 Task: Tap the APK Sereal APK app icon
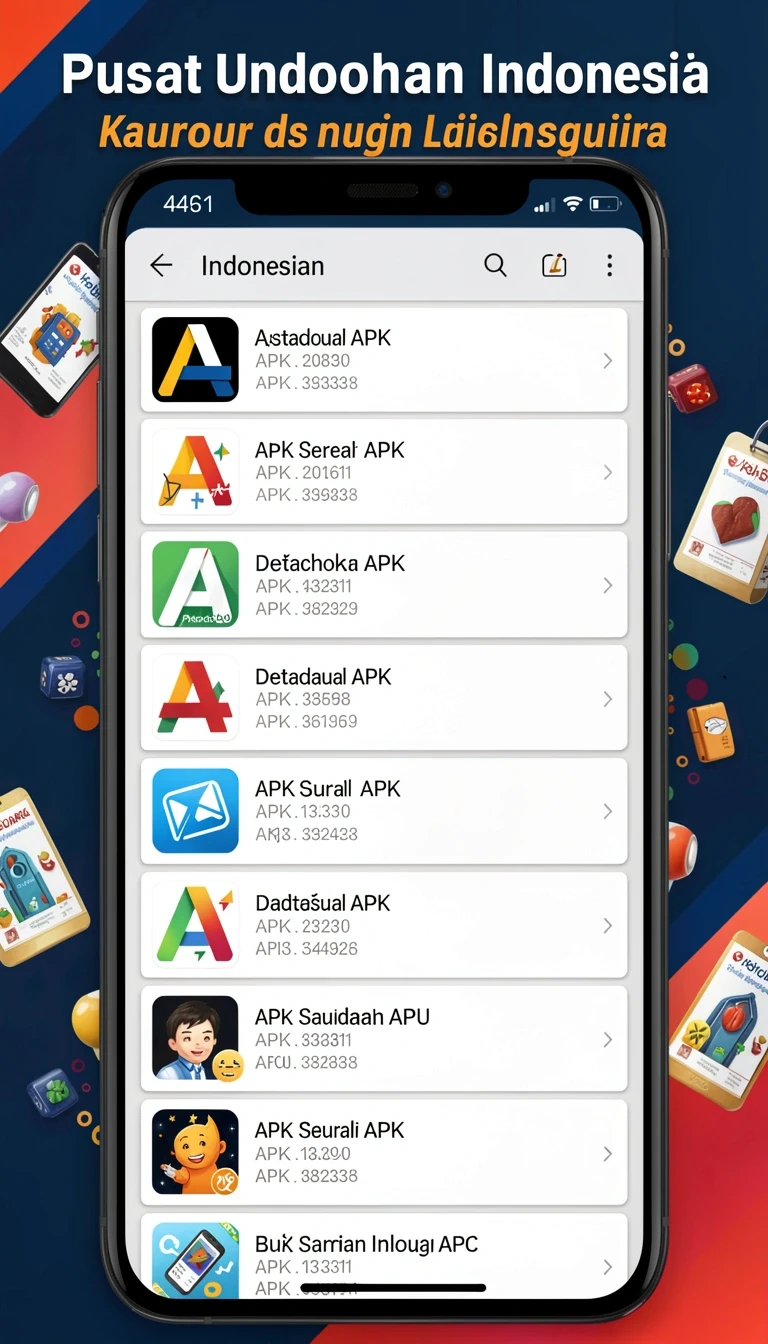(x=195, y=472)
